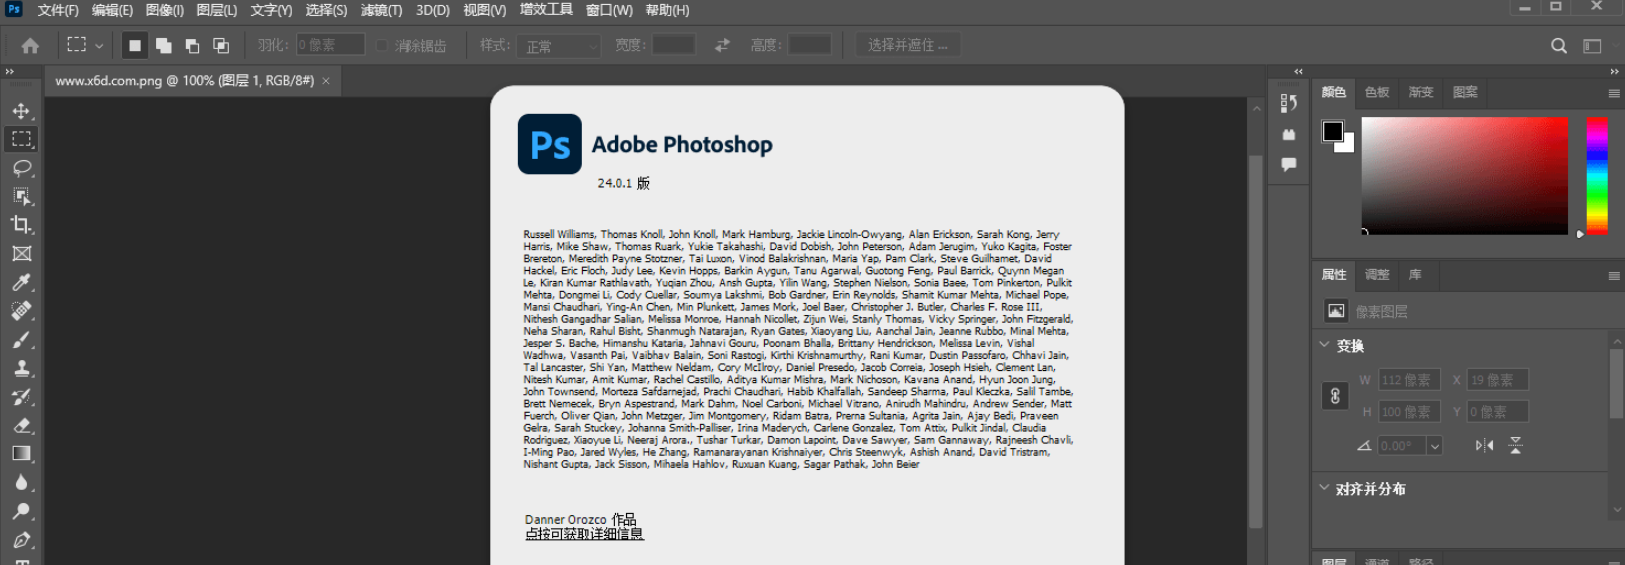Image resolution: width=1625 pixels, height=565 pixels.
Task: Click the black foreground color swatch
Action: [x=1333, y=131]
